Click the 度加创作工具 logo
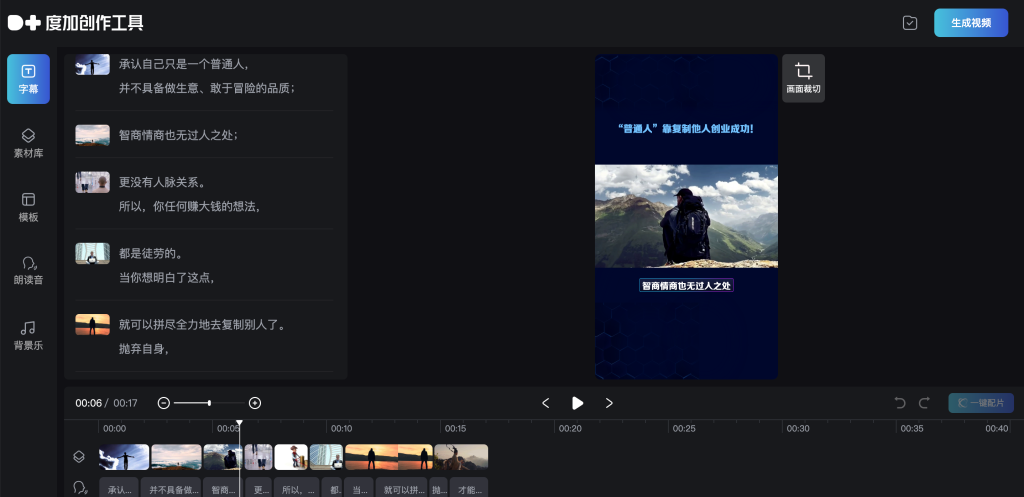 [76, 23]
